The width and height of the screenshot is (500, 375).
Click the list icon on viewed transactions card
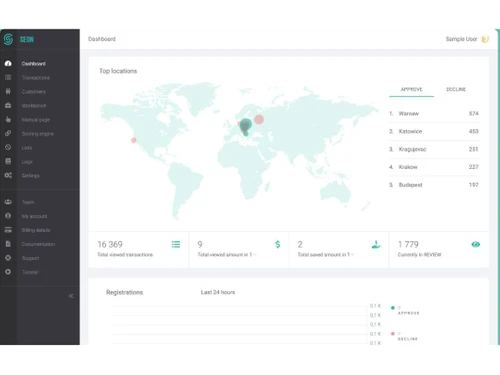click(x=176, y=244)
